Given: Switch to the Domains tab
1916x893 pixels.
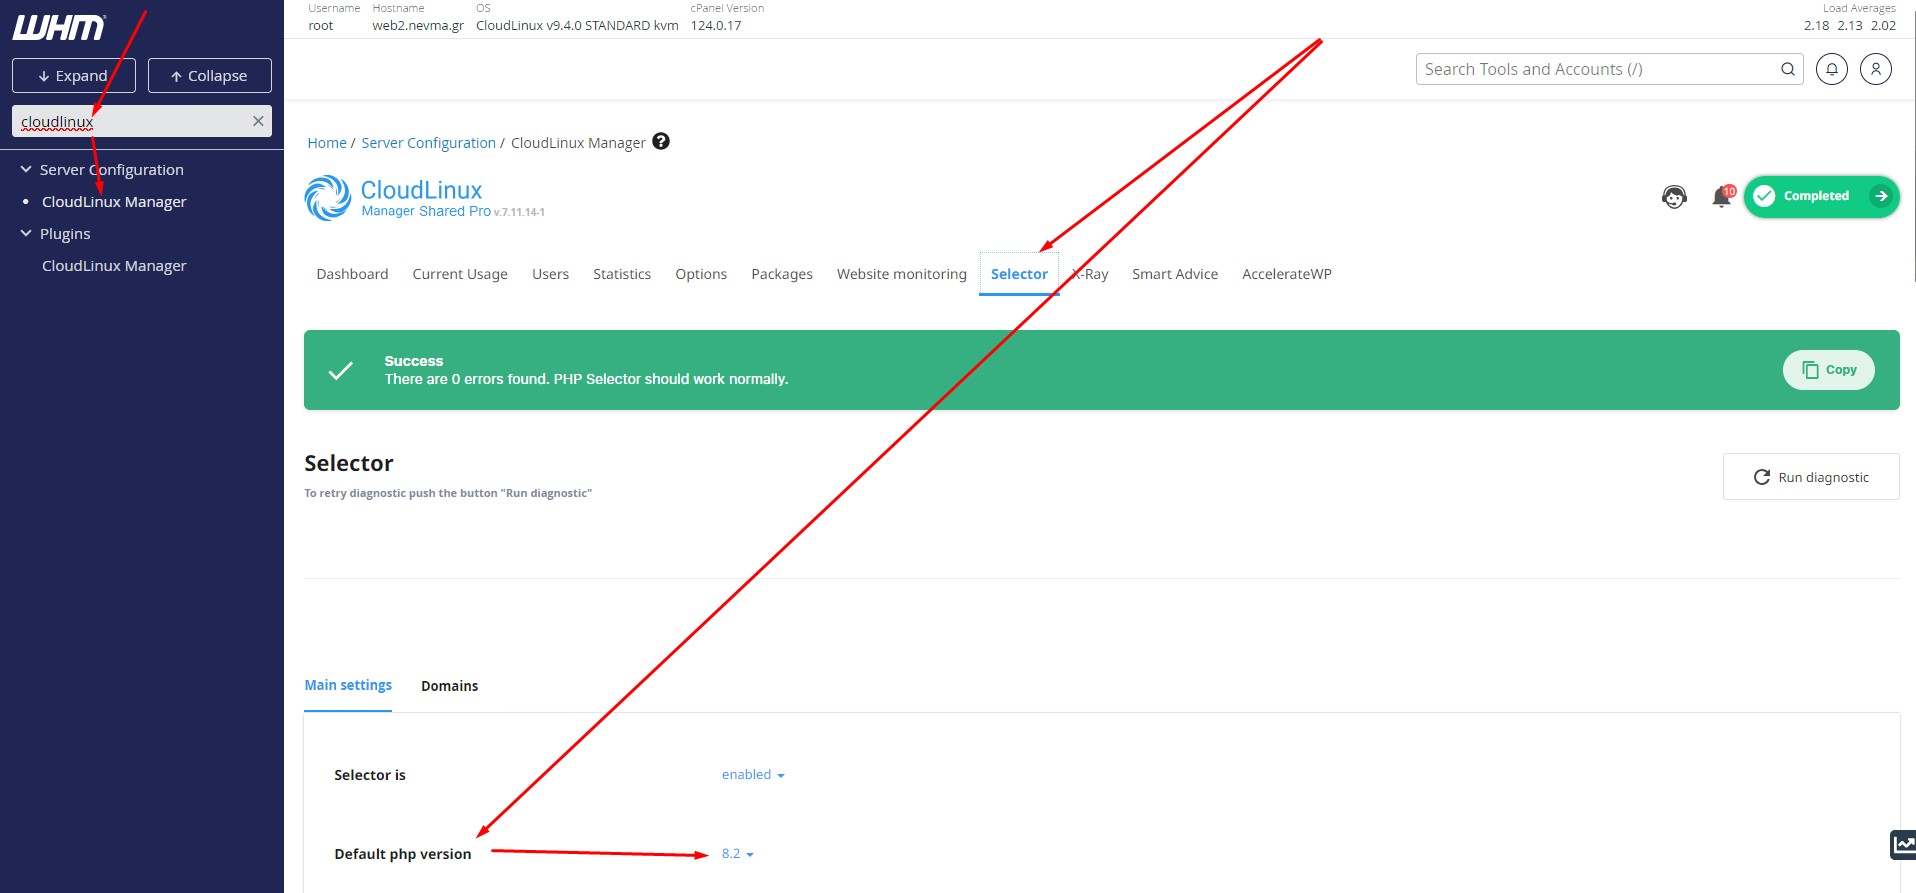Looking at the screenshot, I should tap(449, 686).
